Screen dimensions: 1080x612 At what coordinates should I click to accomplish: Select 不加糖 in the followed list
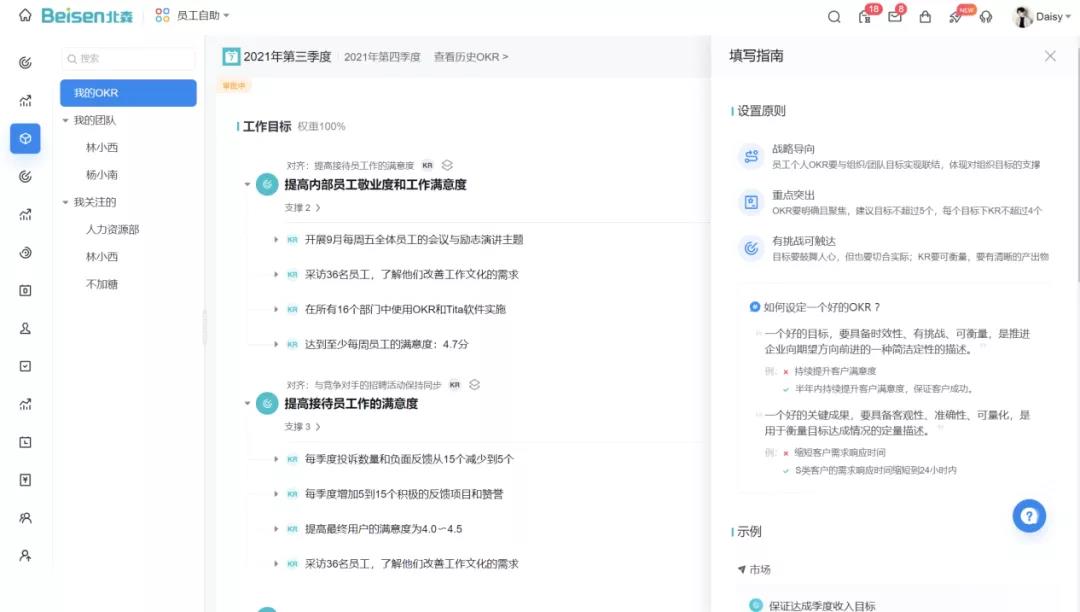102,284
